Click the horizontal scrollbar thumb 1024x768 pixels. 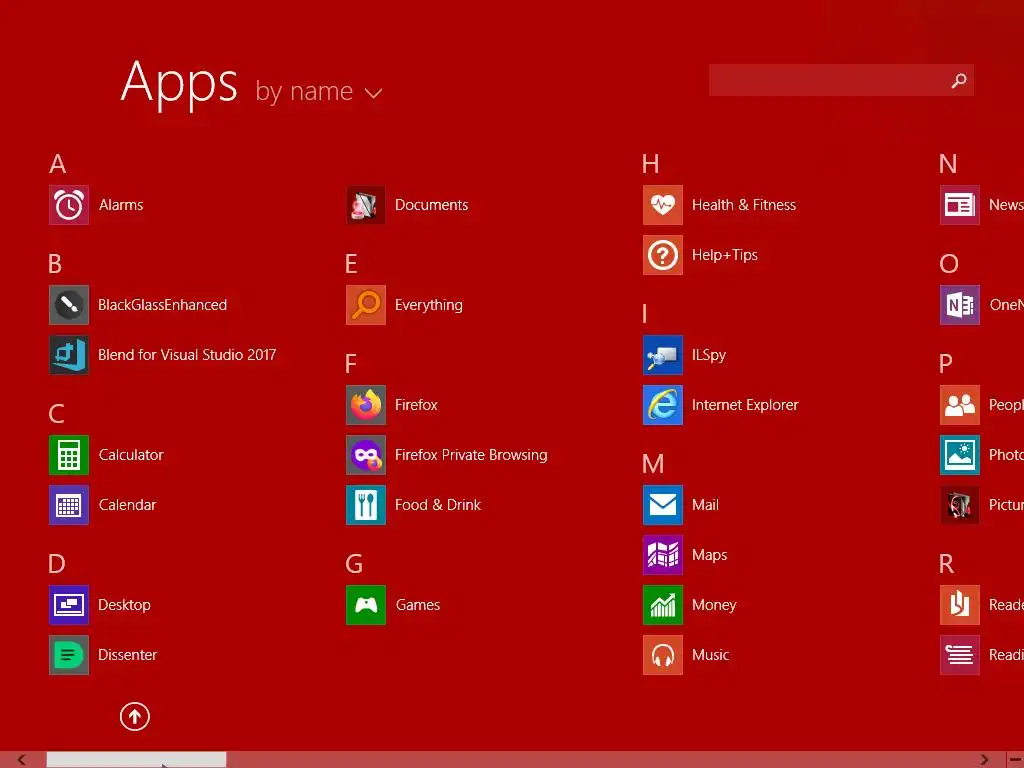(x=136, y=760)
